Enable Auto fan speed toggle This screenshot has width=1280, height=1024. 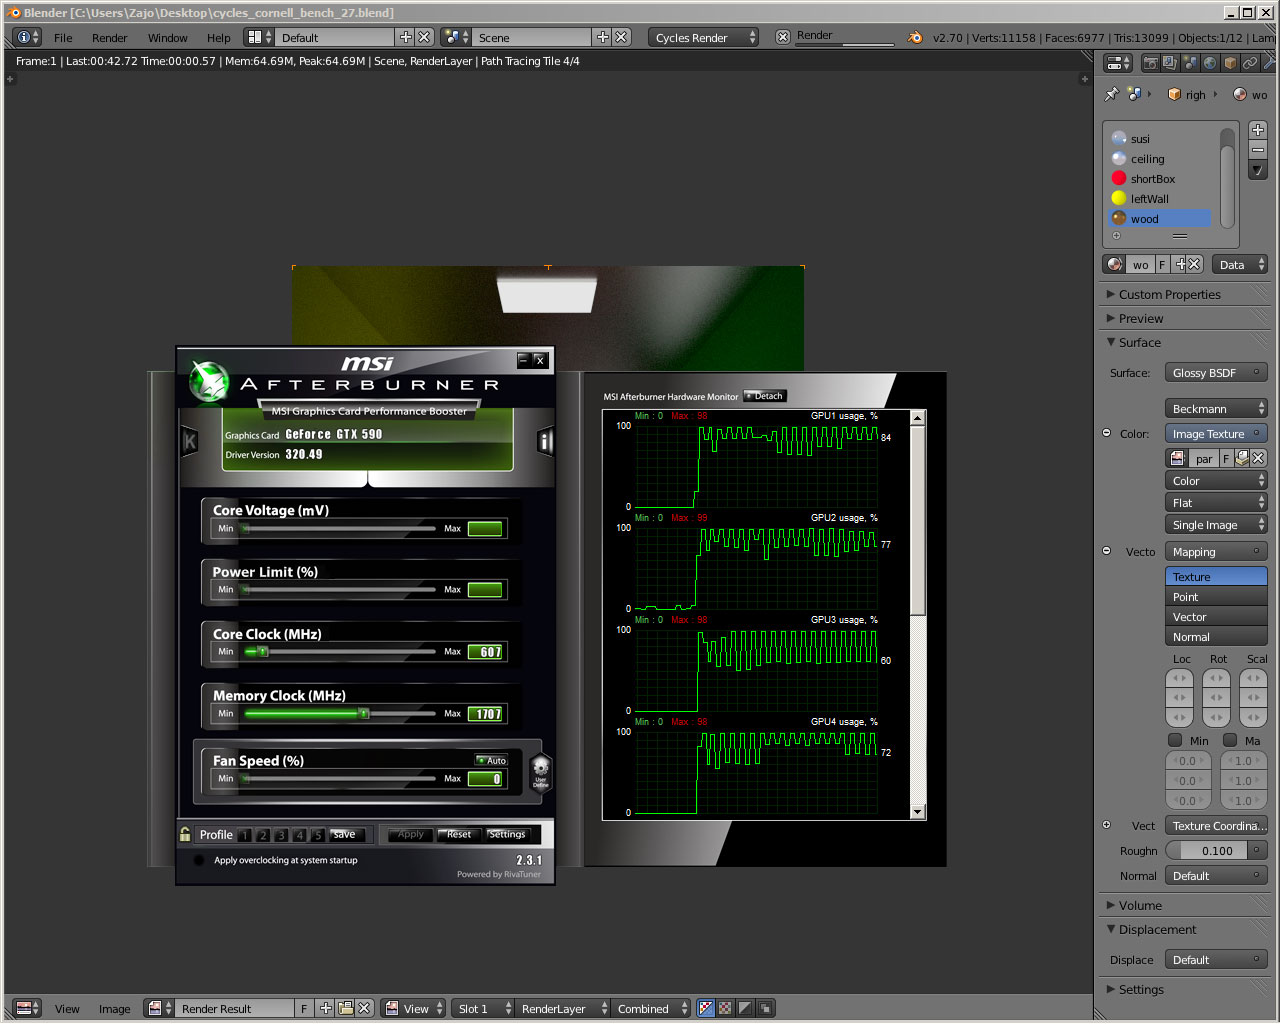(x=491, y=760)
